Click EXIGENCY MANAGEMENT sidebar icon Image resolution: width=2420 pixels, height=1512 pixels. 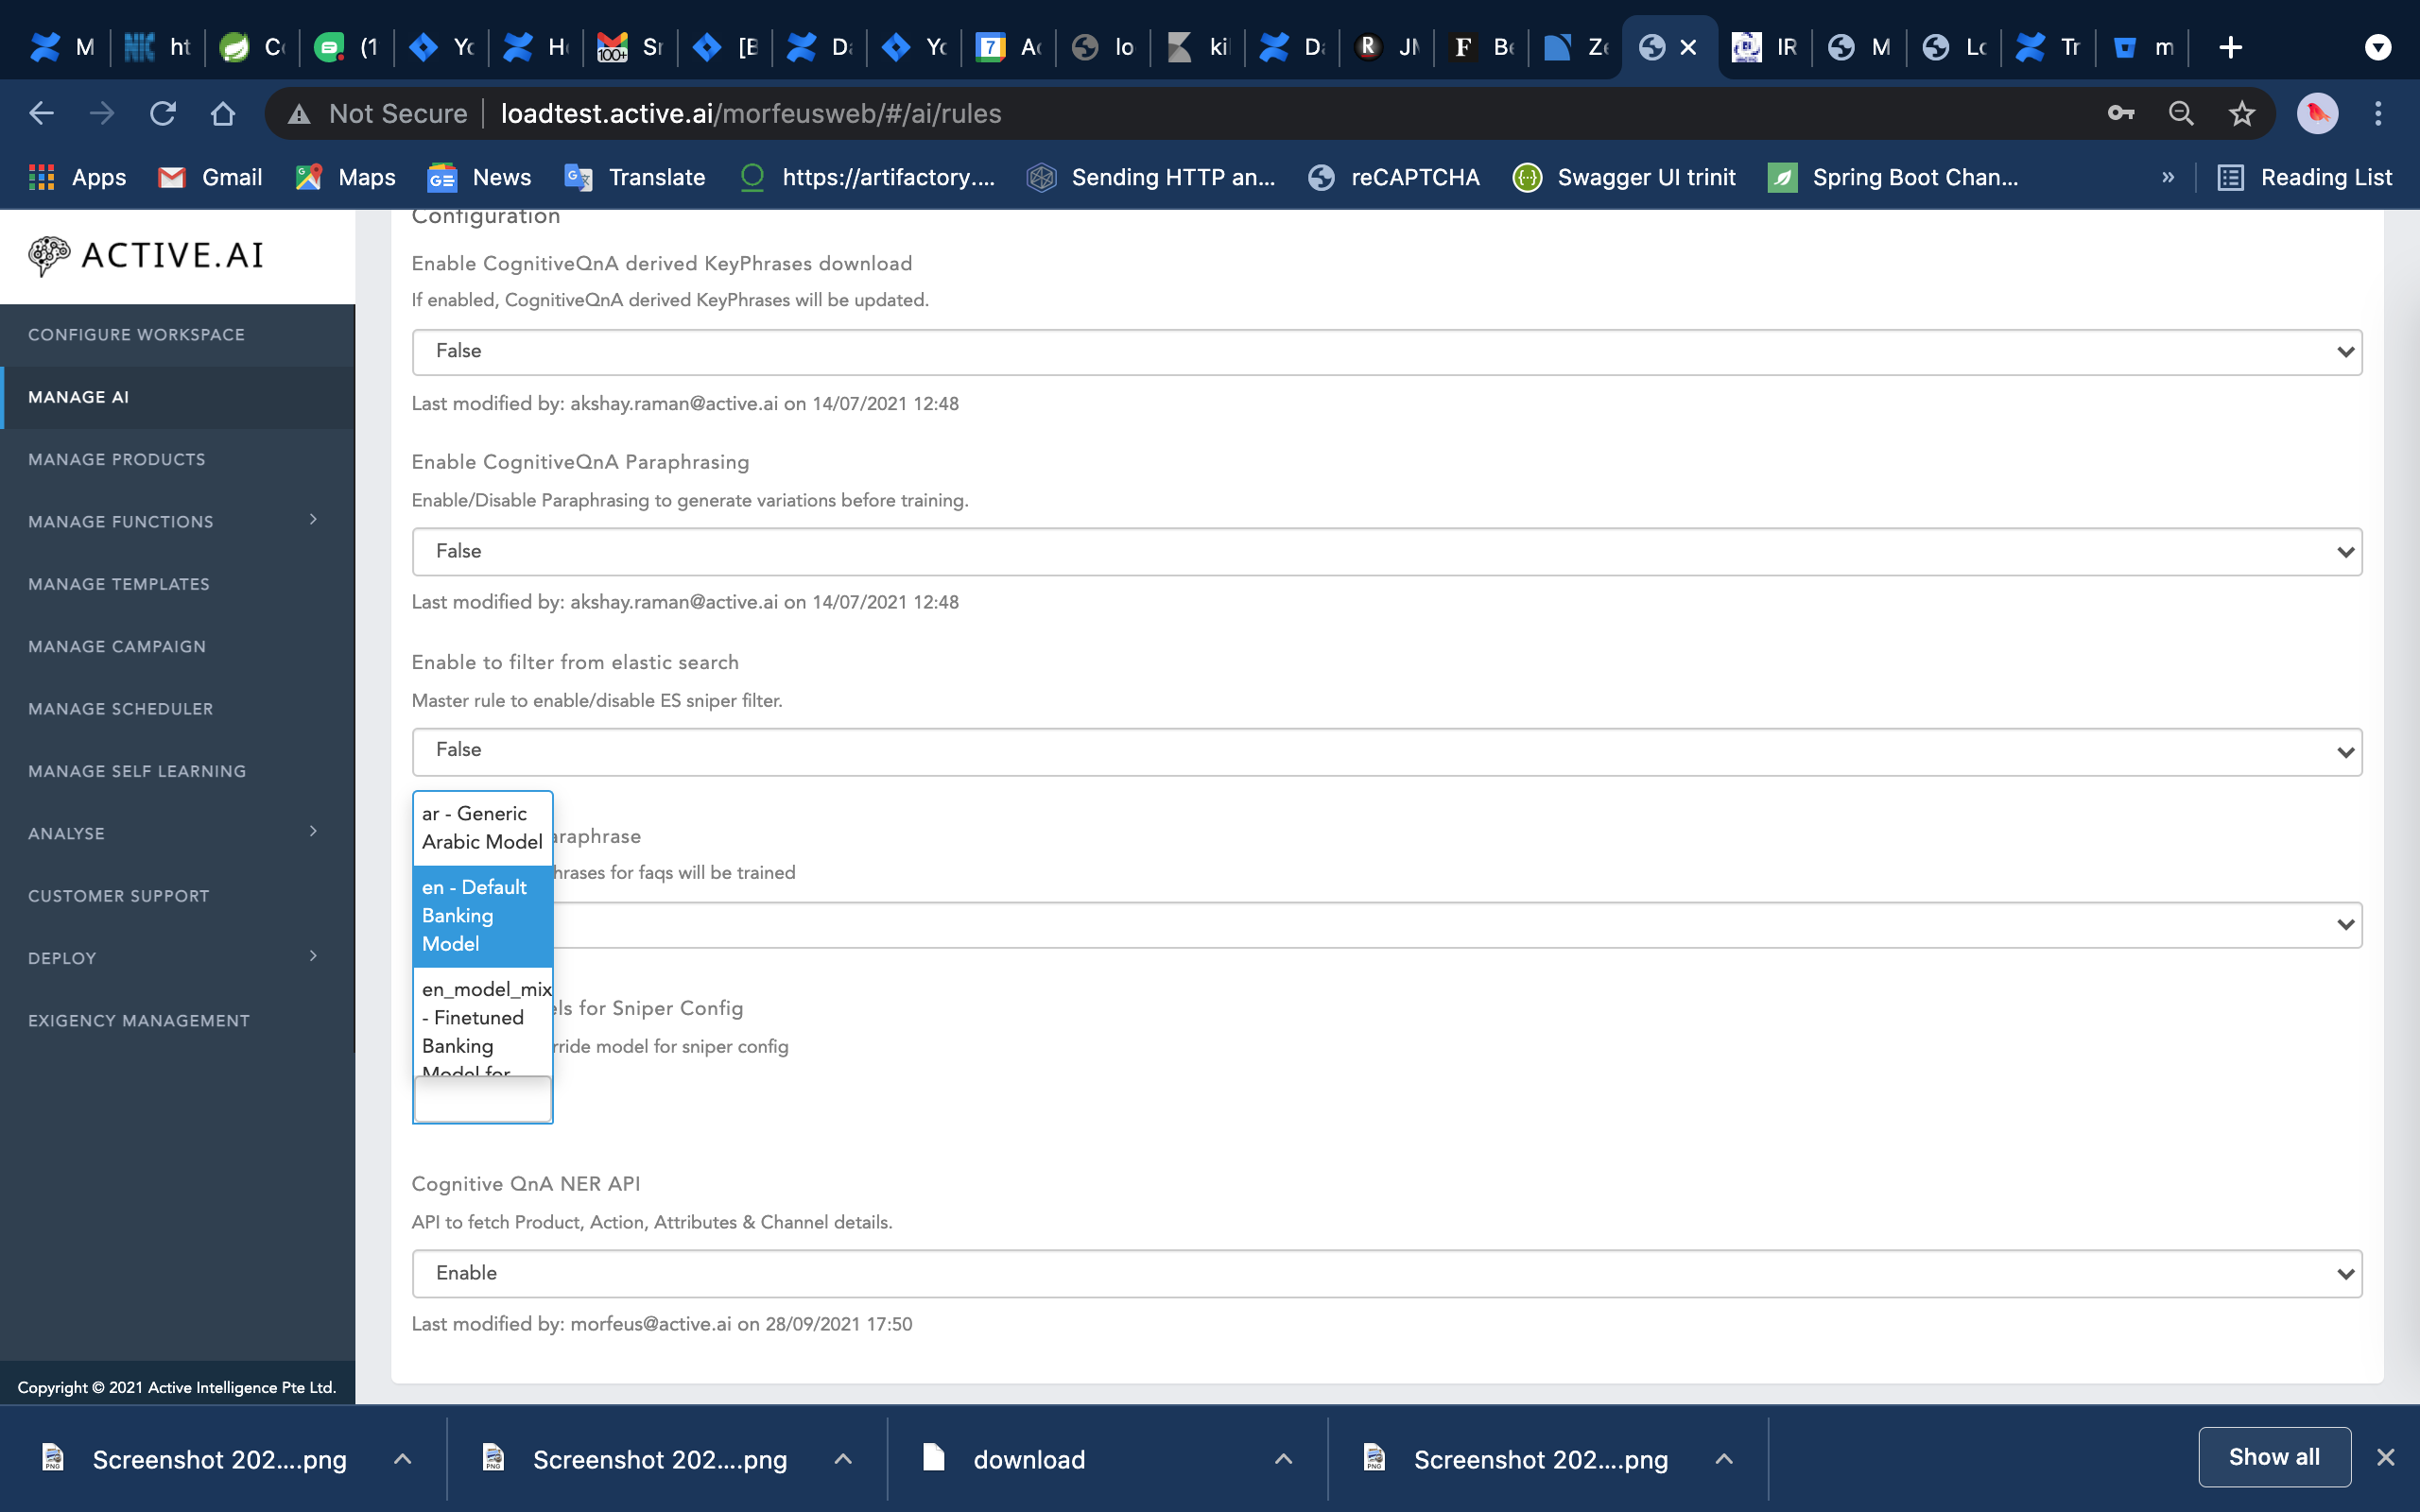[x=139, y=1021]
